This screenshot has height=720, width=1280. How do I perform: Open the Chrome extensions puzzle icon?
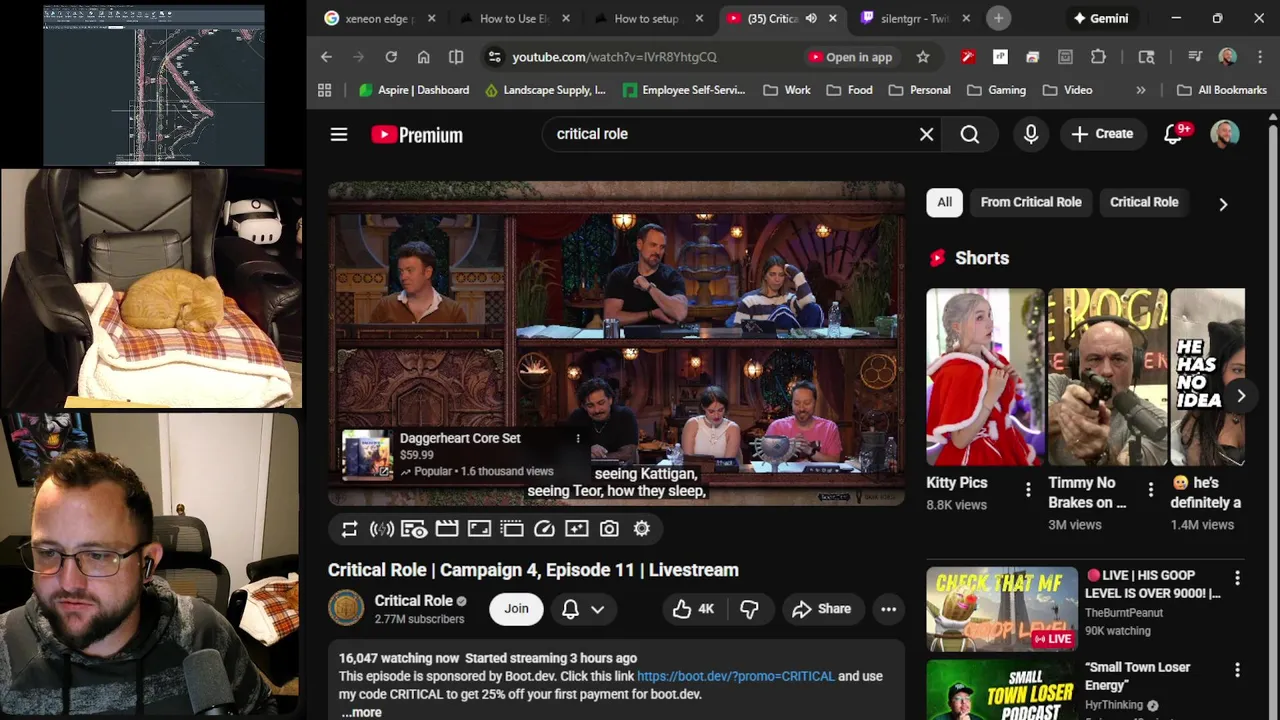[x=1098, y=57]
